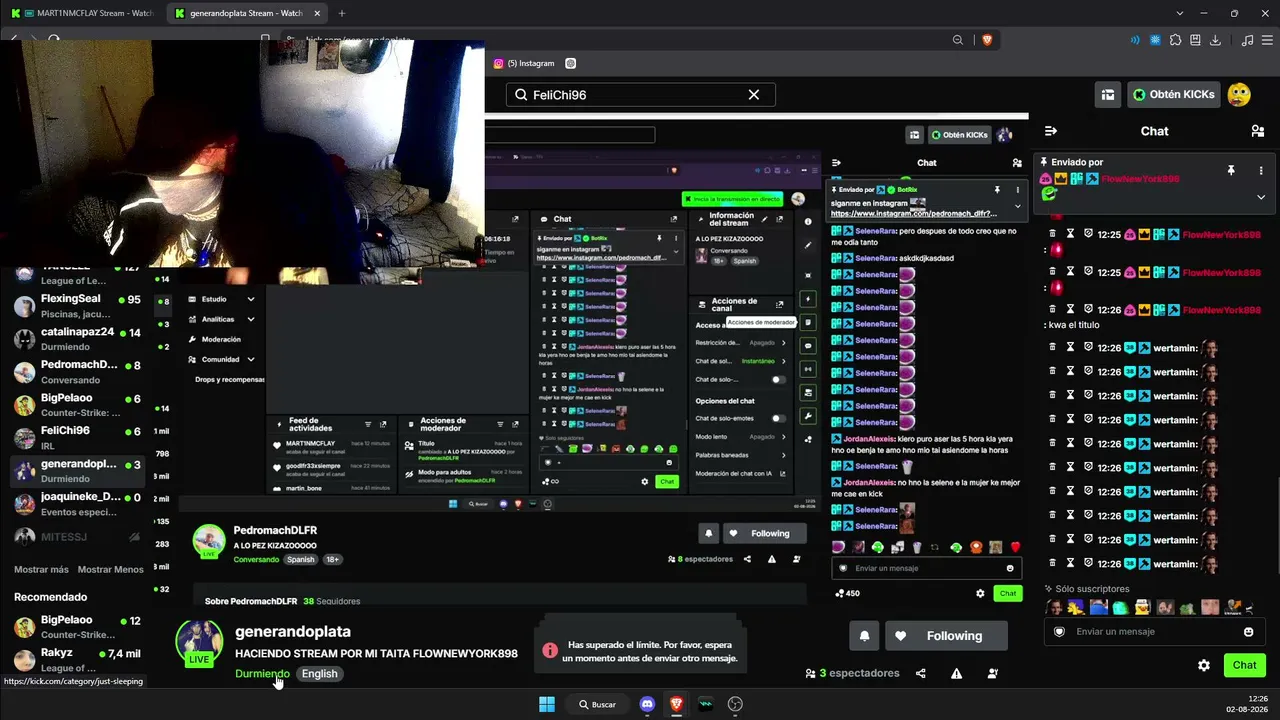Screen dimensions: 1280x720
Task: Open the icon button left of Obtén KICKs
Action: tap(1108, 95)
